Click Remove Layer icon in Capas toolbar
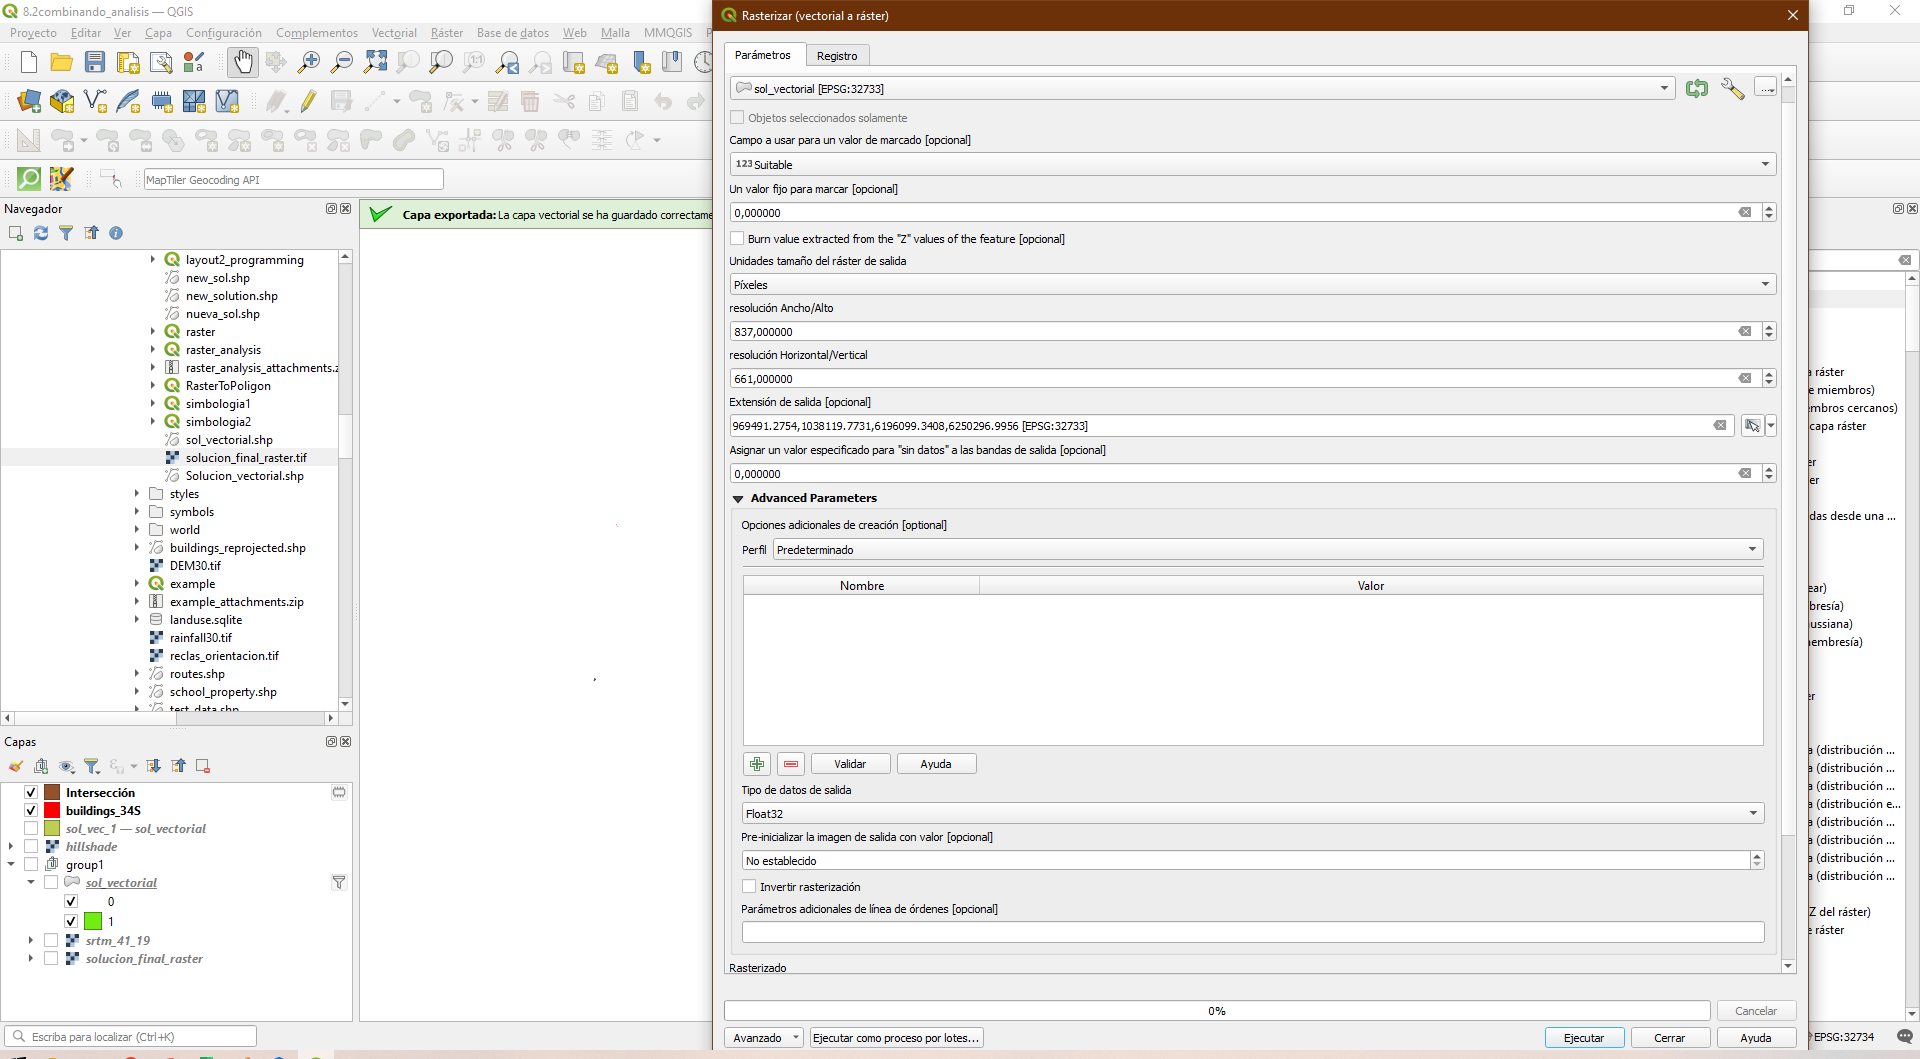This screenshot has width=1920, height=1059. point(203,766)
